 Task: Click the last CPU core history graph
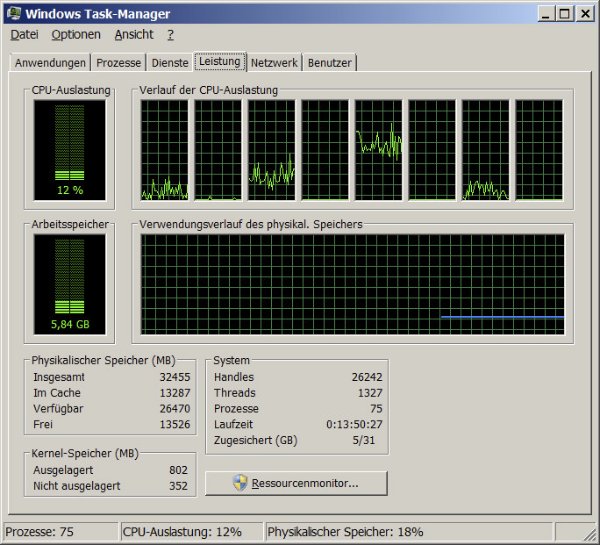click(540, 149)
